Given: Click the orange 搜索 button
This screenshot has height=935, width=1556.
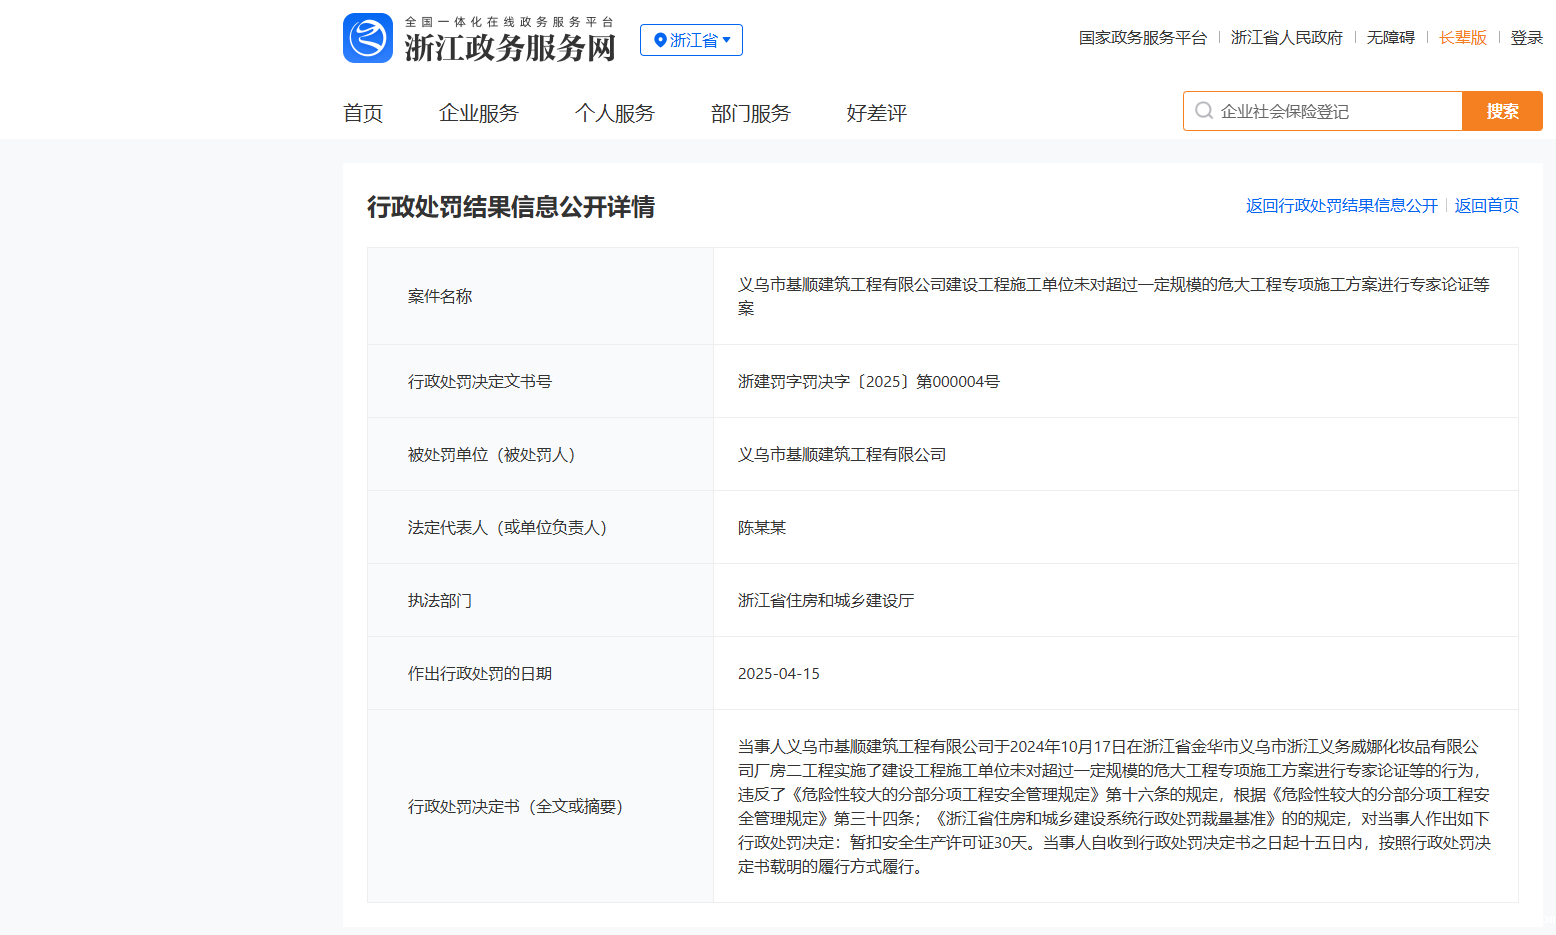Looking at the screenshot, I should [x=1502, y=111].
